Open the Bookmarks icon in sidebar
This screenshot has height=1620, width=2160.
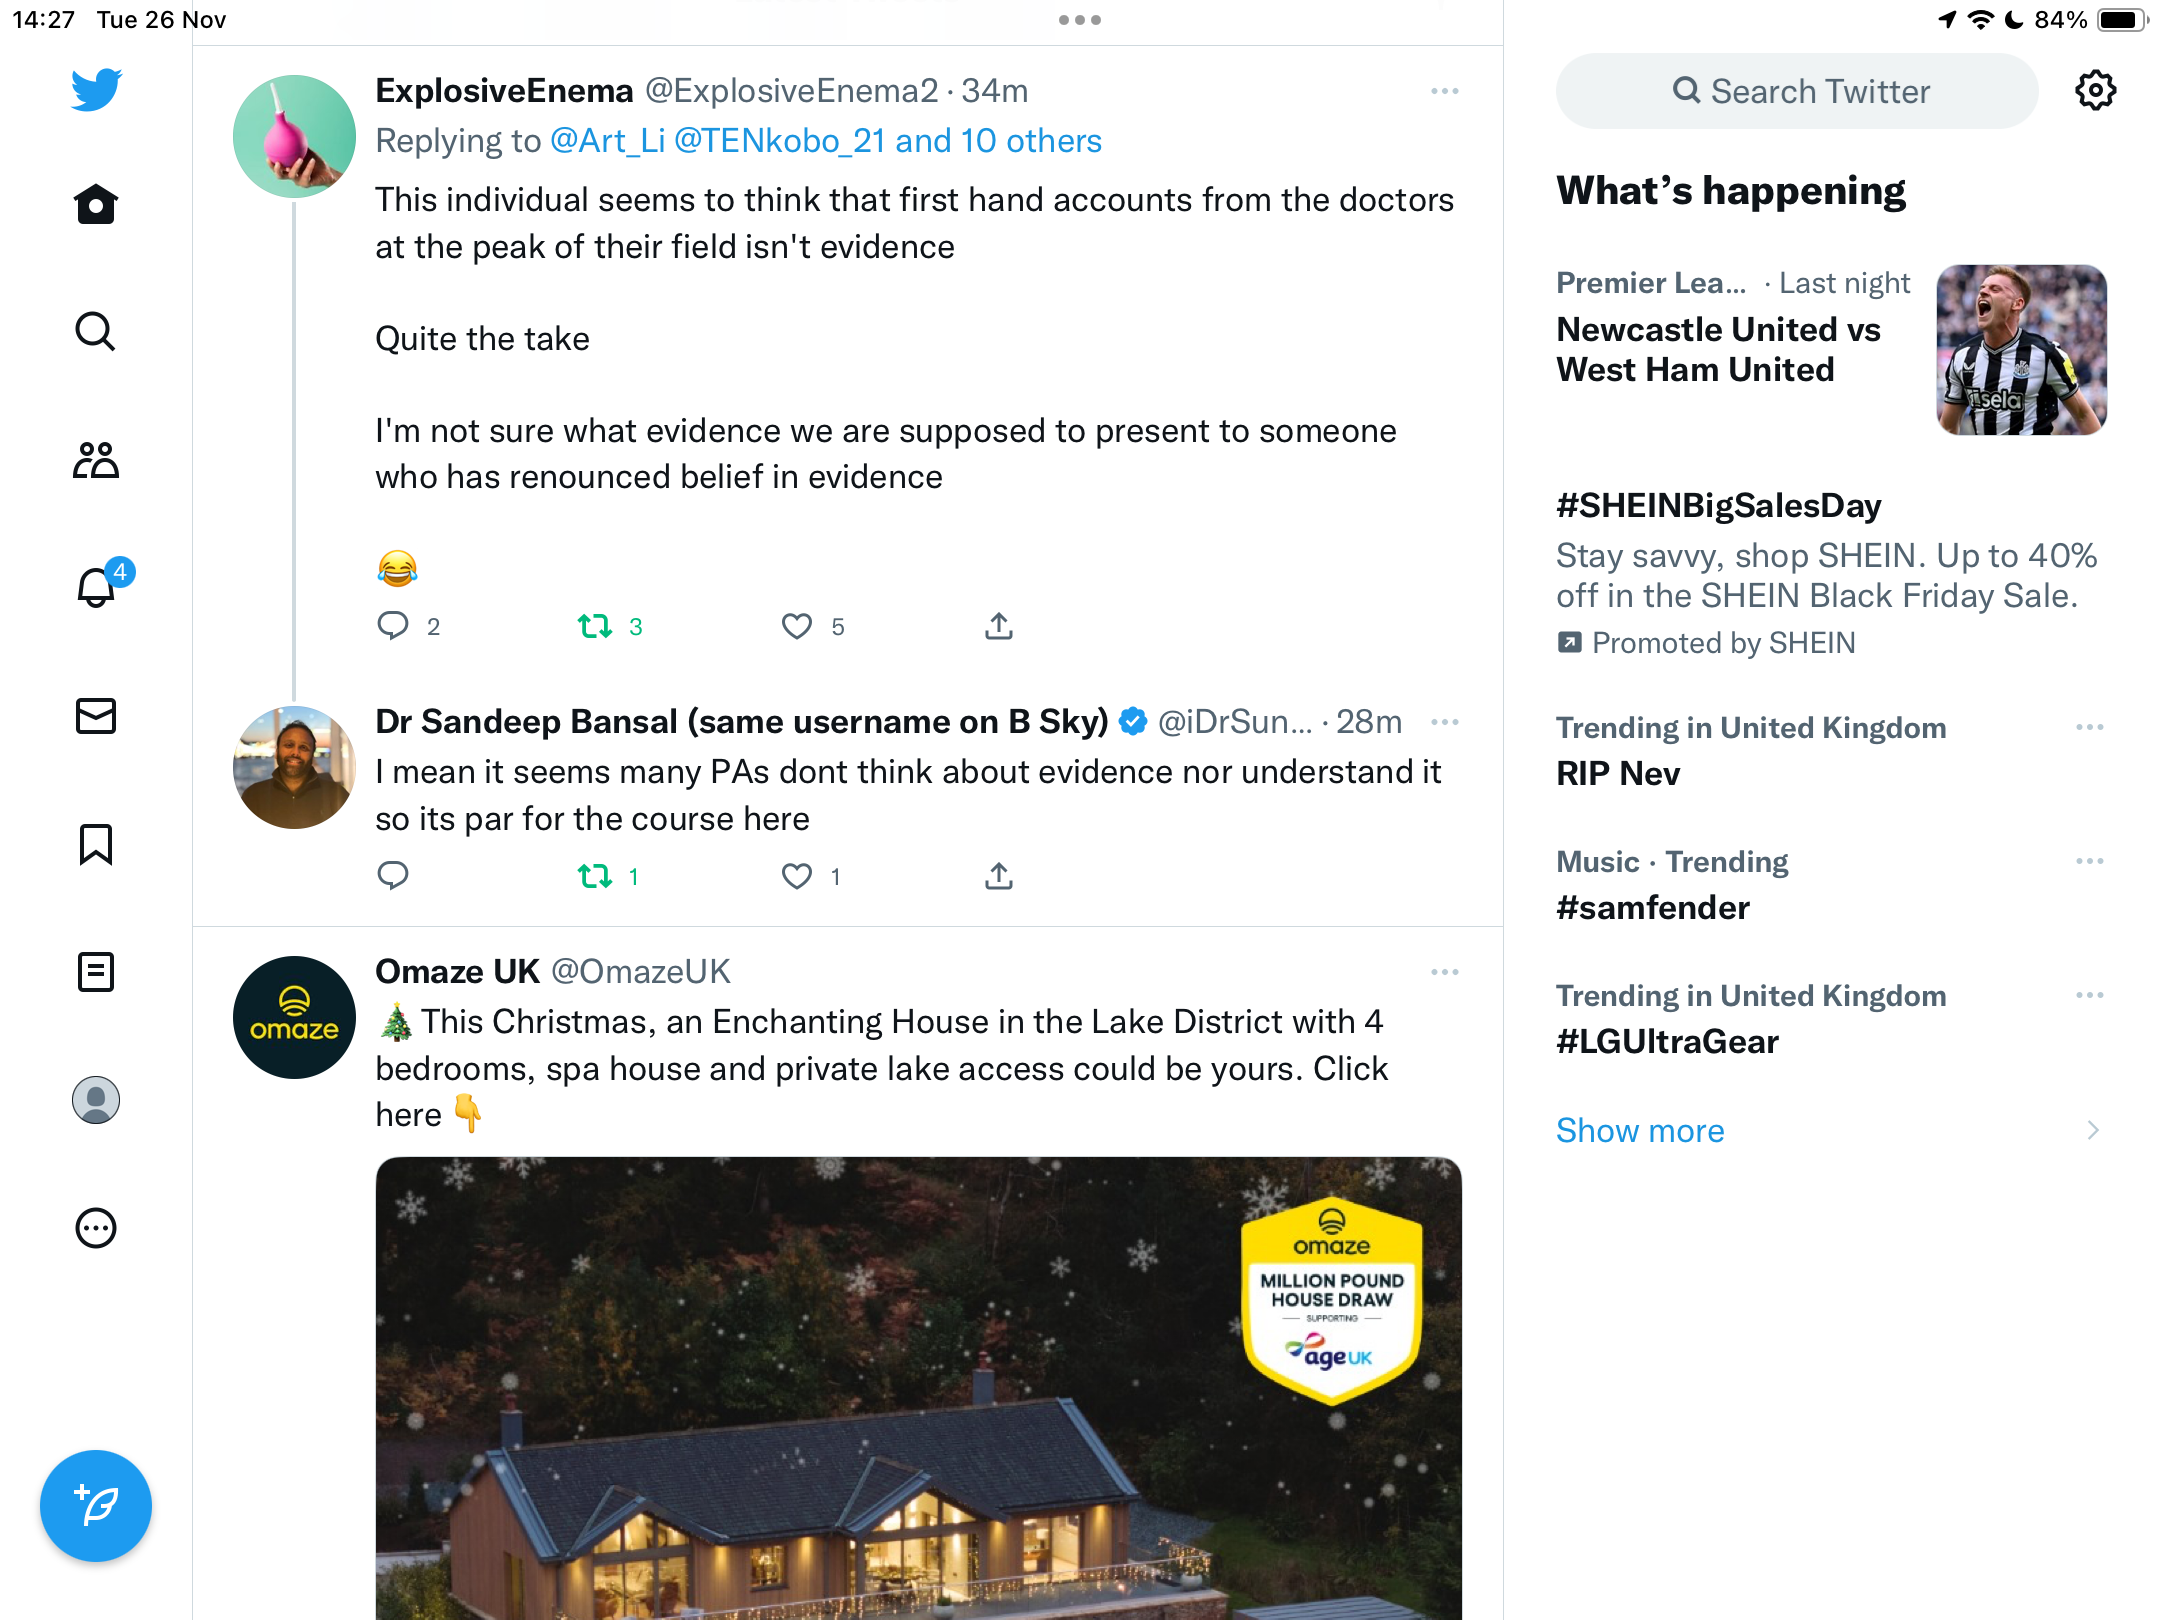(x=96, y=844)
